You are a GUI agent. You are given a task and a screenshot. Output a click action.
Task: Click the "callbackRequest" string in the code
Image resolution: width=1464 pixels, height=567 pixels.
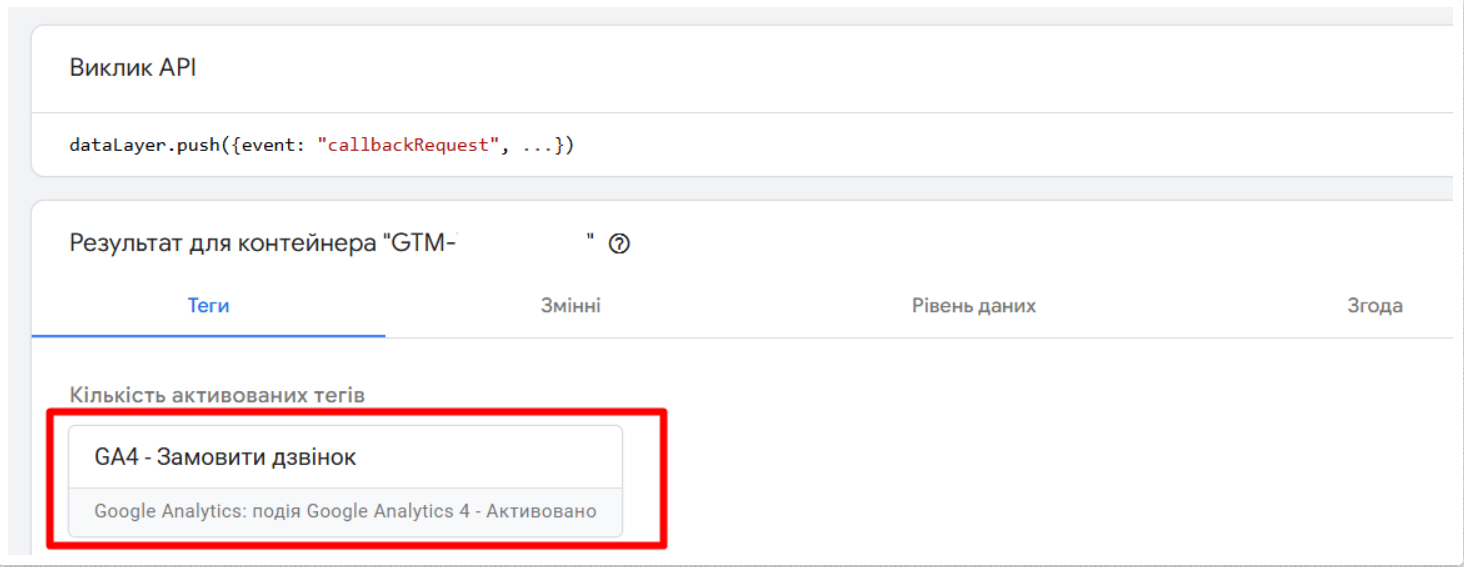click(x=408, y=145)
